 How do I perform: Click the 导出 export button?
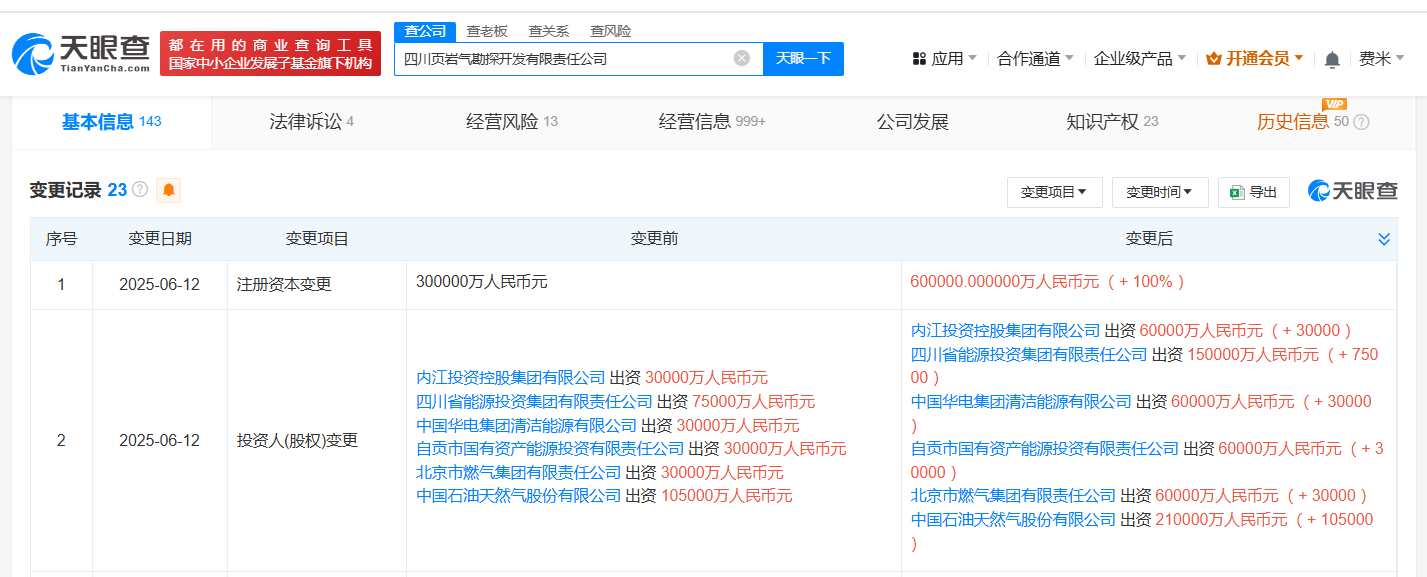(1253, 192)
